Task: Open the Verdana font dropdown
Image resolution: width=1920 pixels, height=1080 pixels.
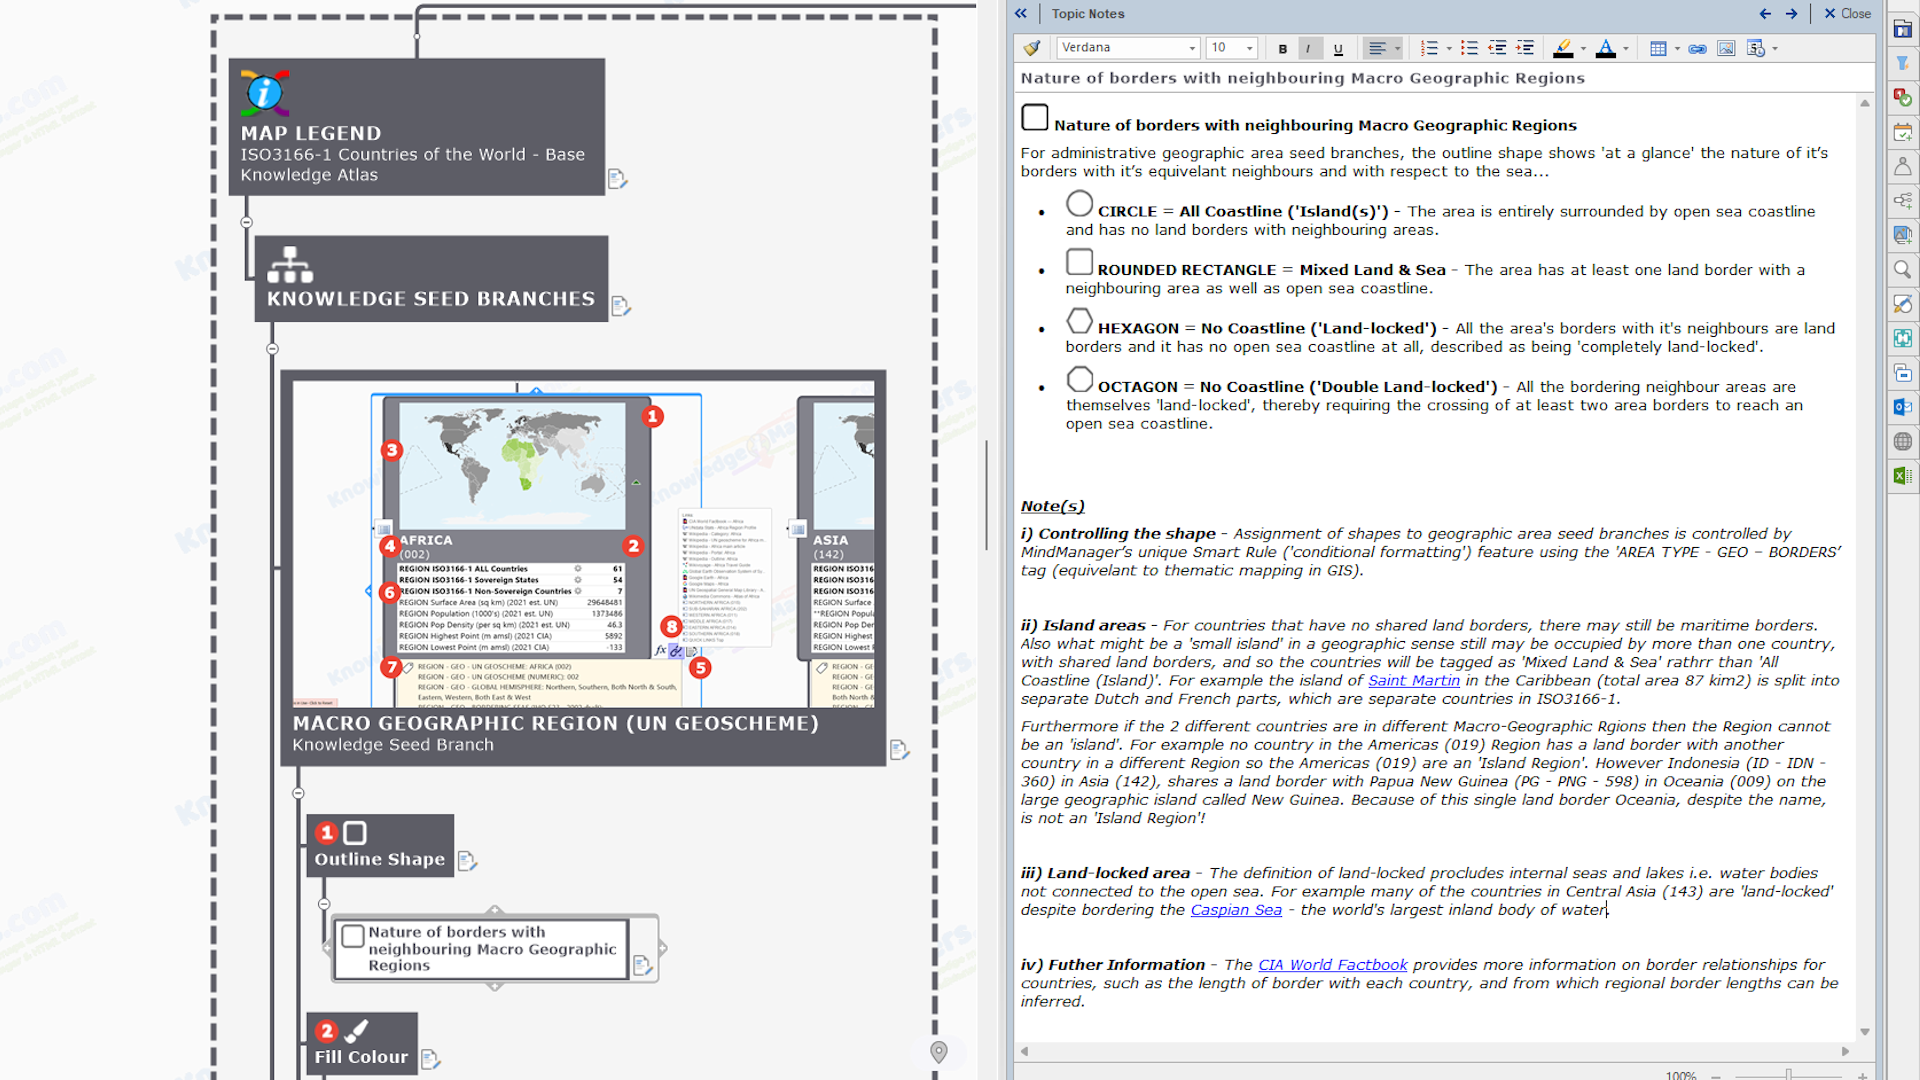Action: point(1192,48)
